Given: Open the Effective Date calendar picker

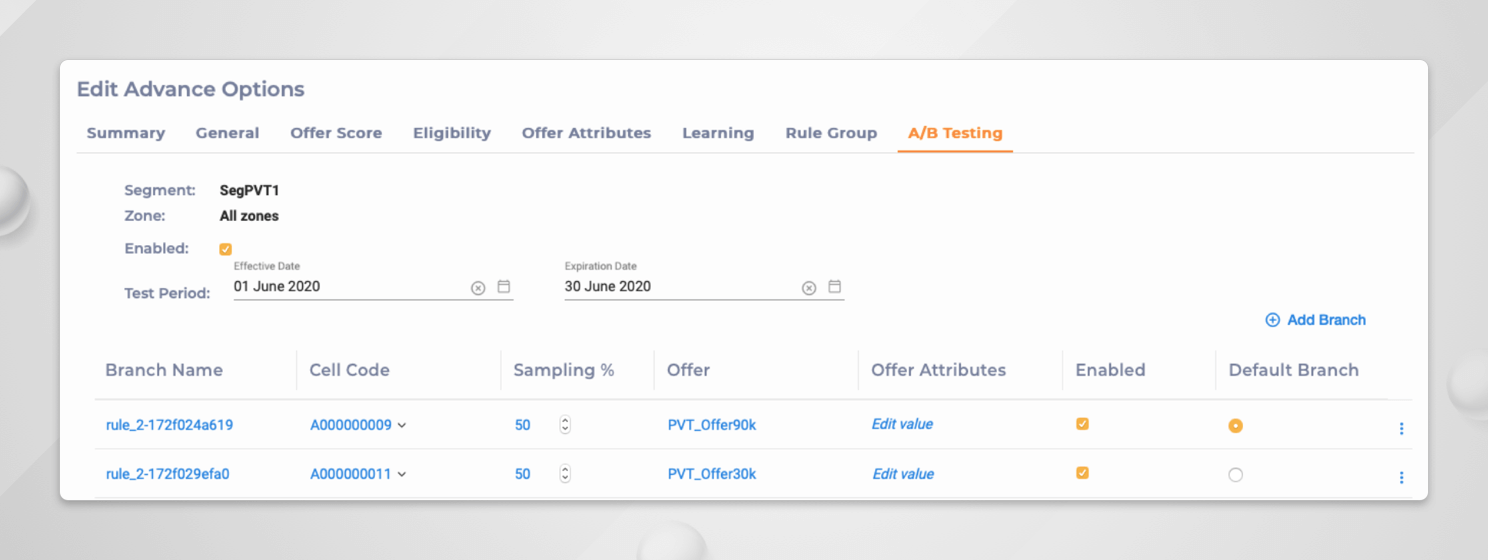Looking at the screenshot, I should pos(504,287).
